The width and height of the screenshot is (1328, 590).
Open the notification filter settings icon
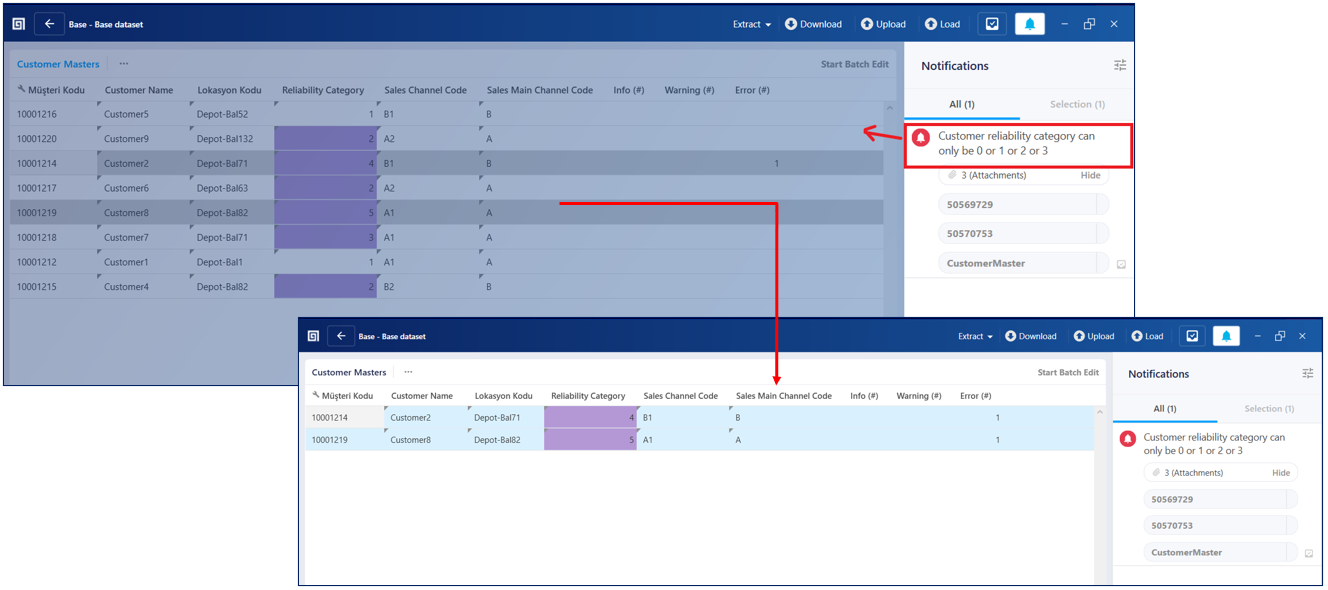[x=1120, y=65]
